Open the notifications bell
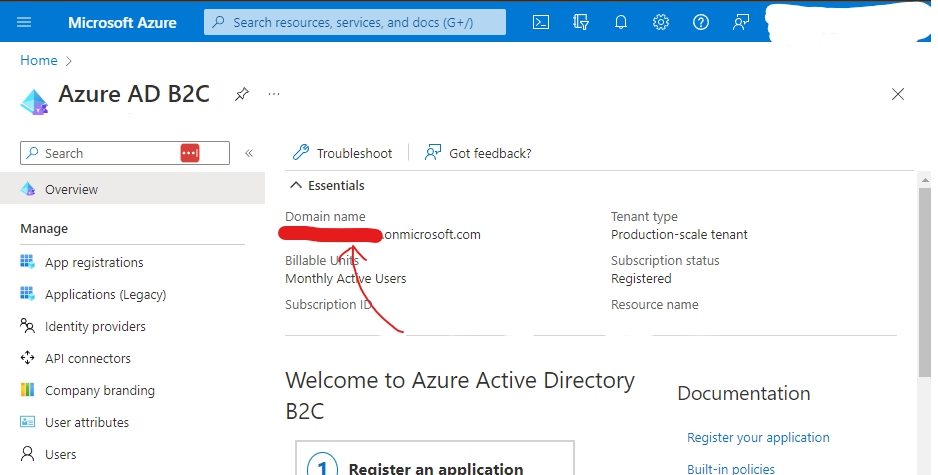Viewport: 938px width, 475px height. [x=621, y=22]
